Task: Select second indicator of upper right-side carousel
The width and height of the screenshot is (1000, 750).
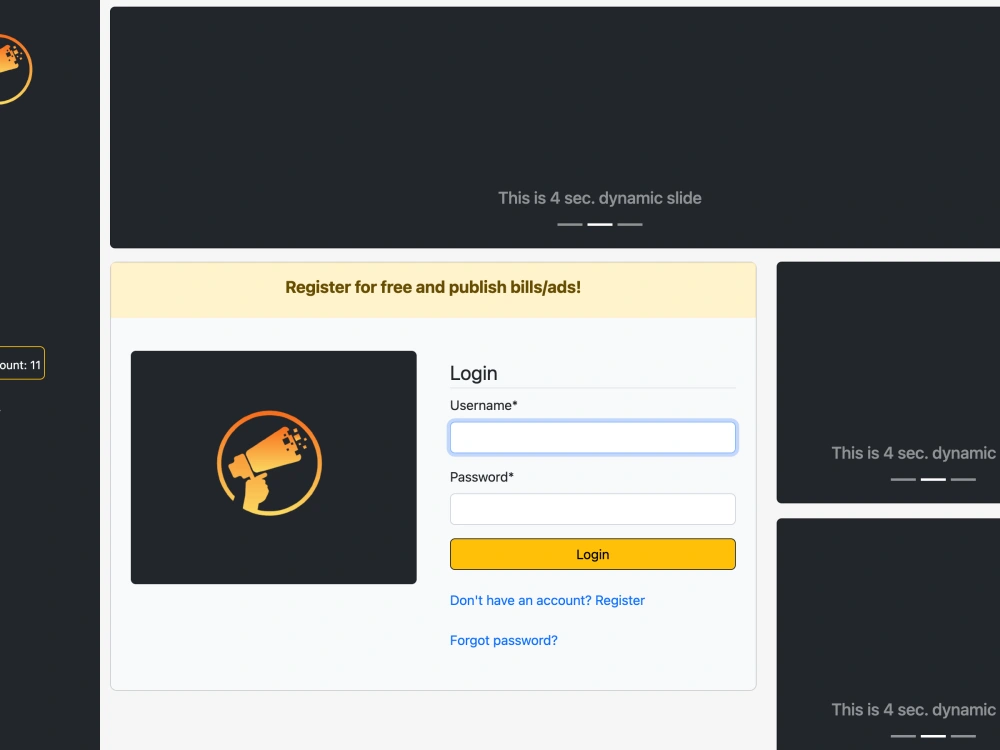Action: pyautogui.click(x=933, y=479)
